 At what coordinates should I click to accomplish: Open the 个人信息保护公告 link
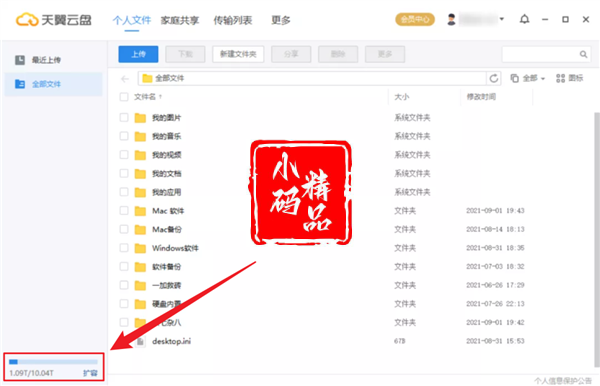click(x=563, y=381)
